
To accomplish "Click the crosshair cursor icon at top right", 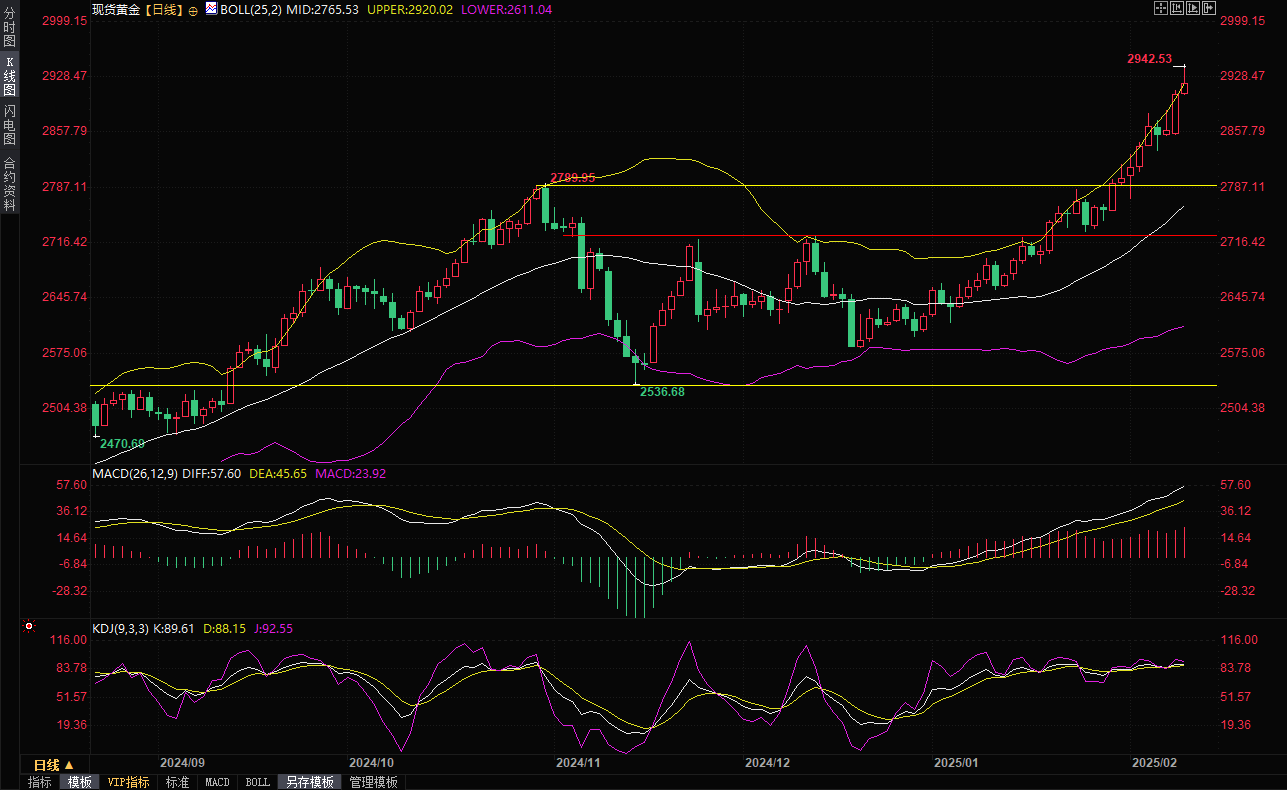I will click(x=1161, y=8).
